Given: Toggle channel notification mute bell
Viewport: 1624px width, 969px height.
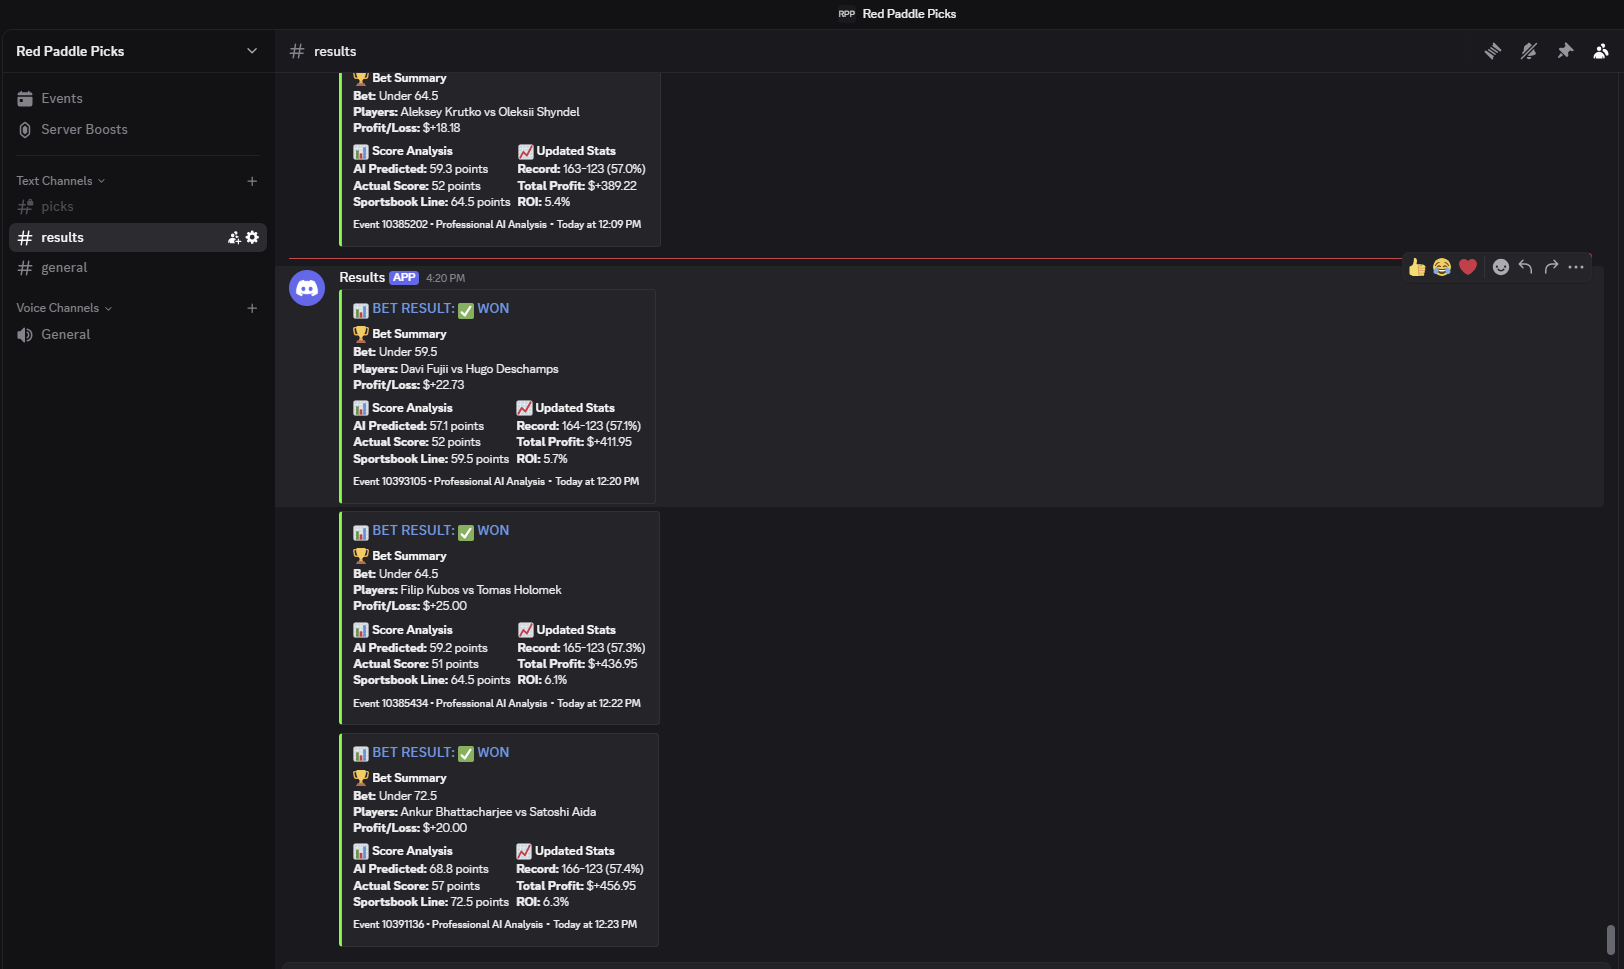Looking at the screenshot, I should click(x=1528, y=51).
